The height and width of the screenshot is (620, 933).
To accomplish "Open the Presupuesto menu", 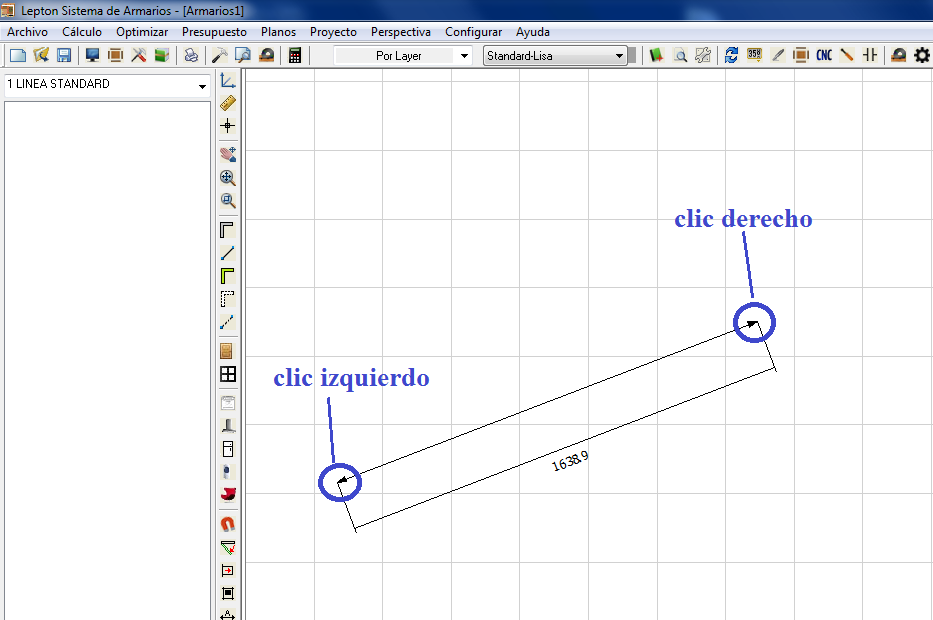I will pos(214,32).
